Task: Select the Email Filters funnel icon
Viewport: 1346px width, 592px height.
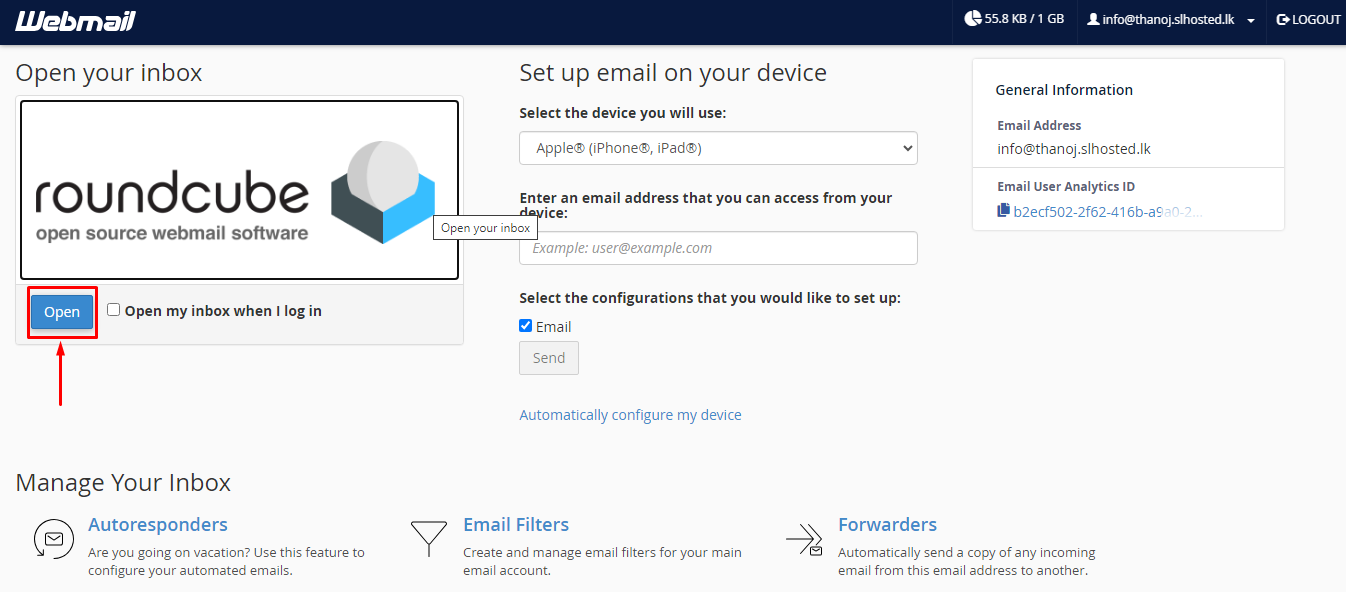Action: (x=428, y=536)
